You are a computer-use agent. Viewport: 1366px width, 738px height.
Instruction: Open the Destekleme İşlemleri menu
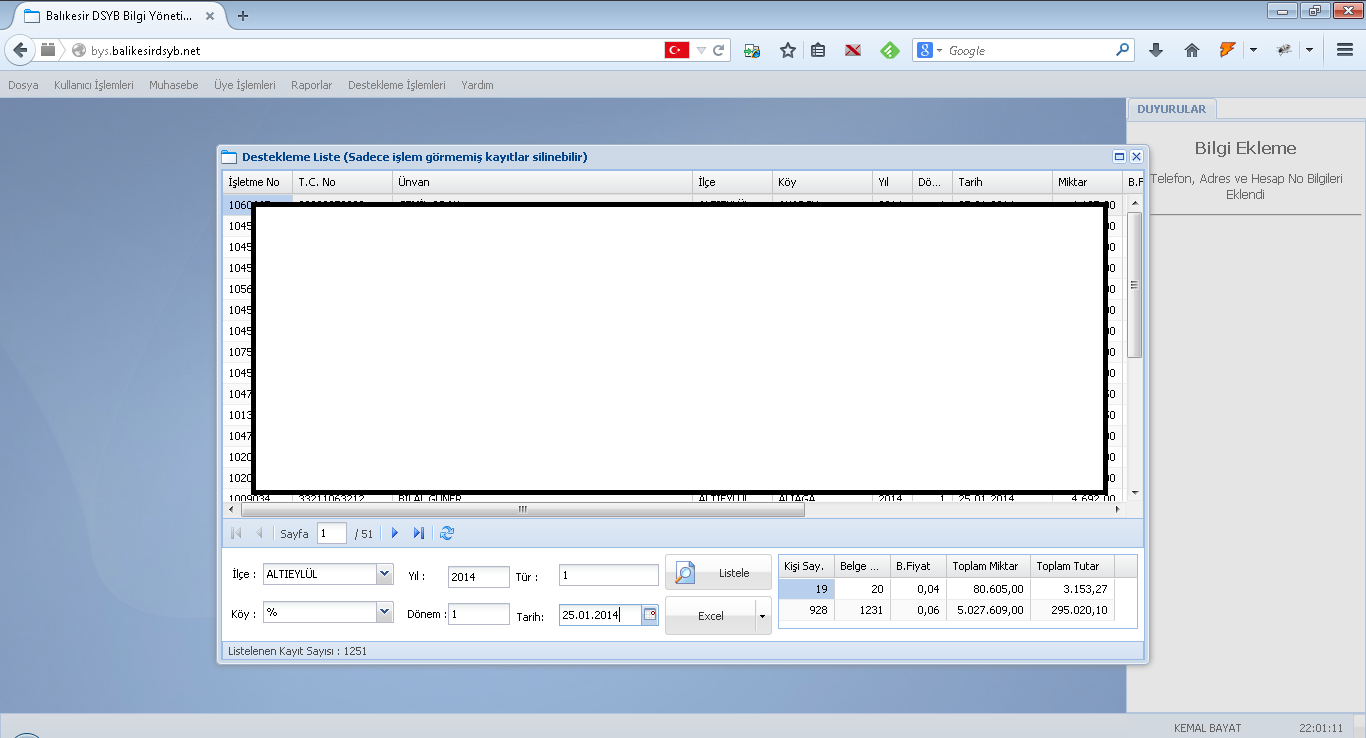point(396,85)
